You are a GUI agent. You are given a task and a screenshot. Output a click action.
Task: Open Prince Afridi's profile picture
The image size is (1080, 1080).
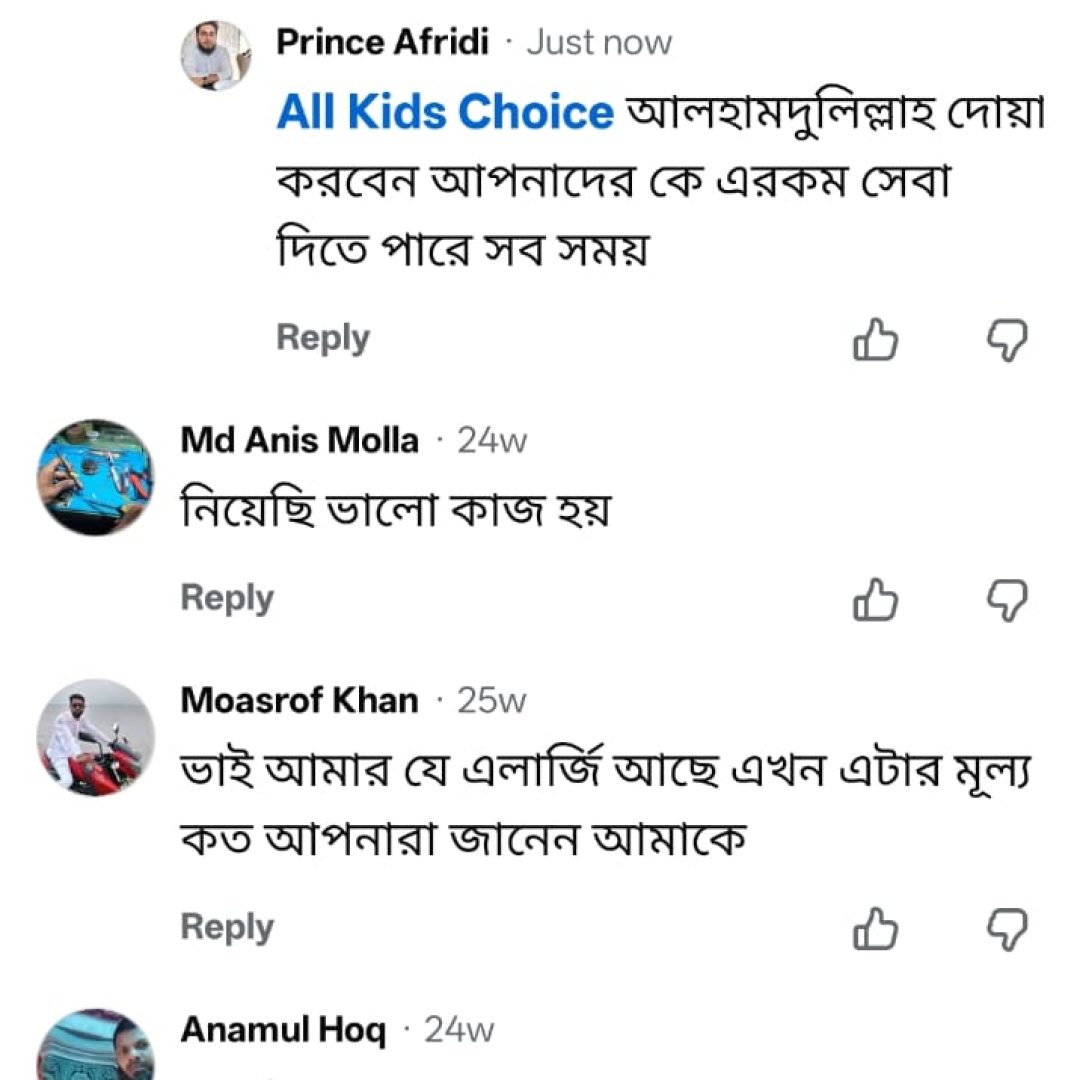click(216, 55)
